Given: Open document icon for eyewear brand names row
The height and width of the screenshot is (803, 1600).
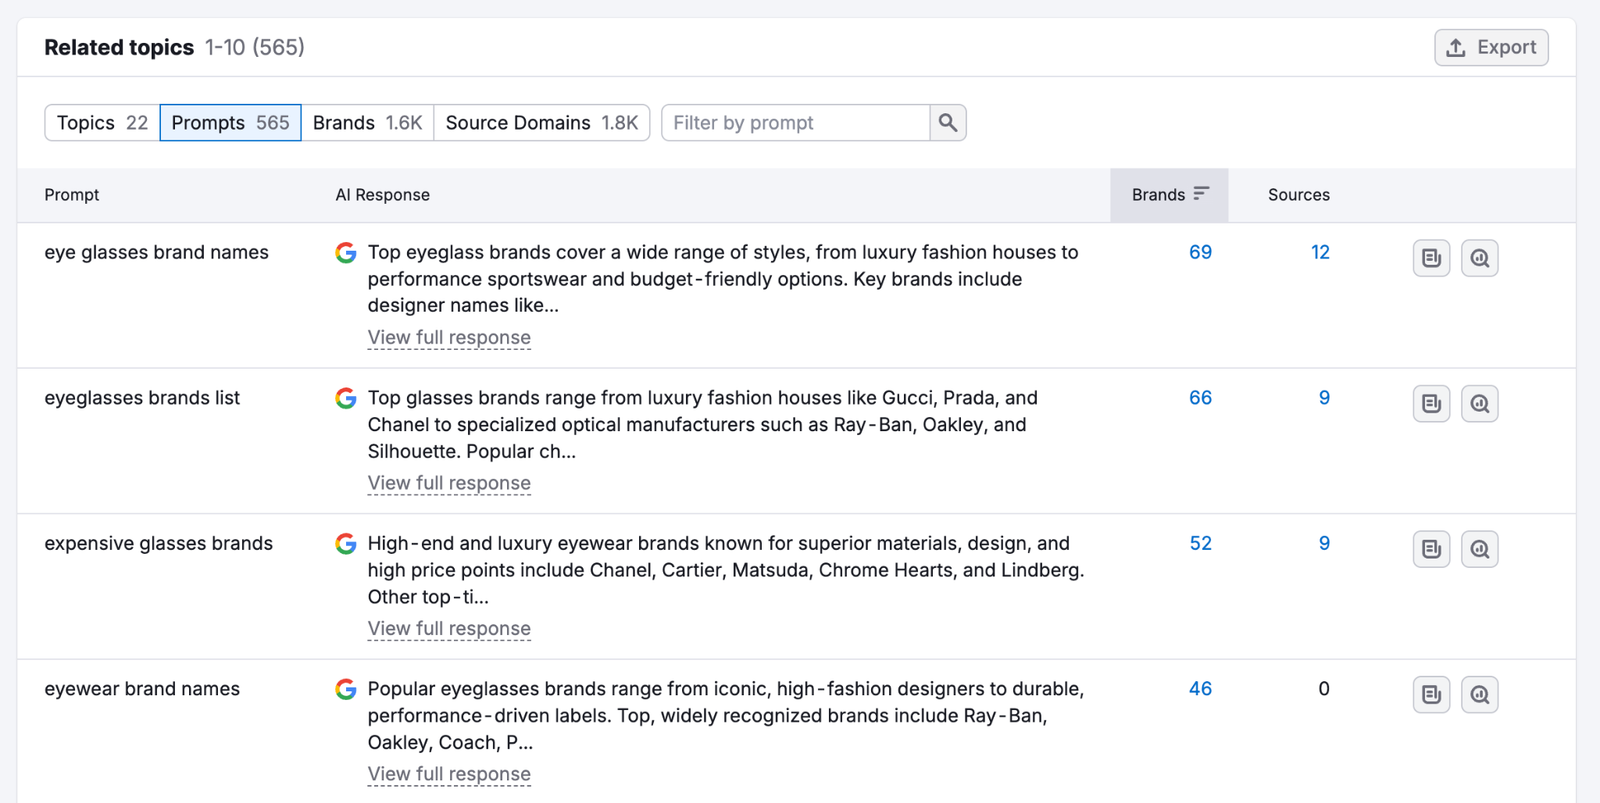Looking at the screenshot, I should (1431, 695).
